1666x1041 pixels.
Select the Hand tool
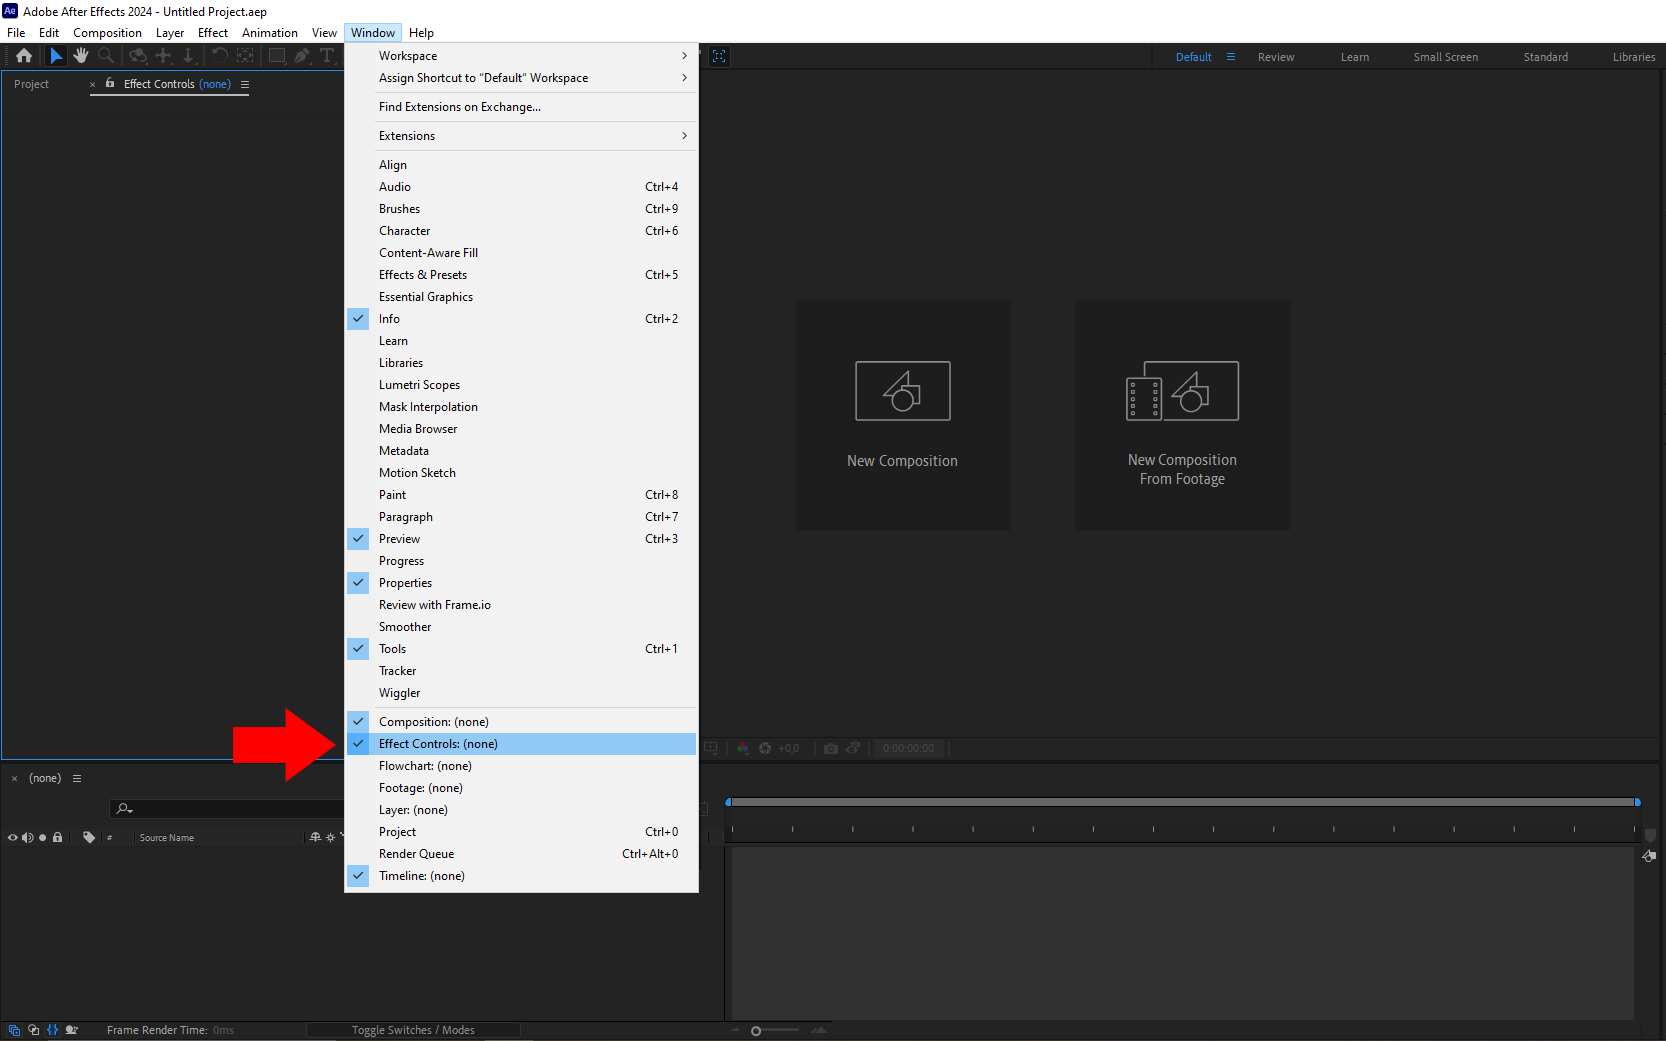[81, 55]
